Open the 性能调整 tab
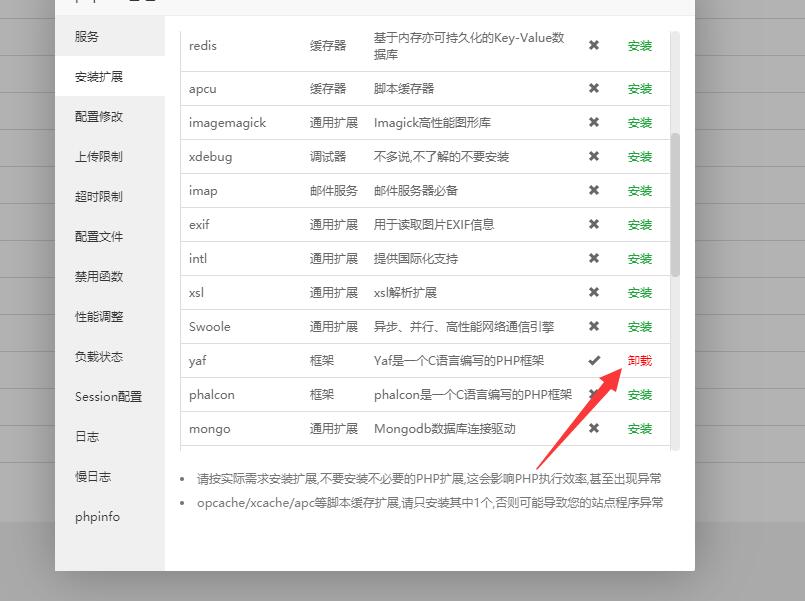The width and height of the screenshot is (805, 601). click(x=110, y=317)
